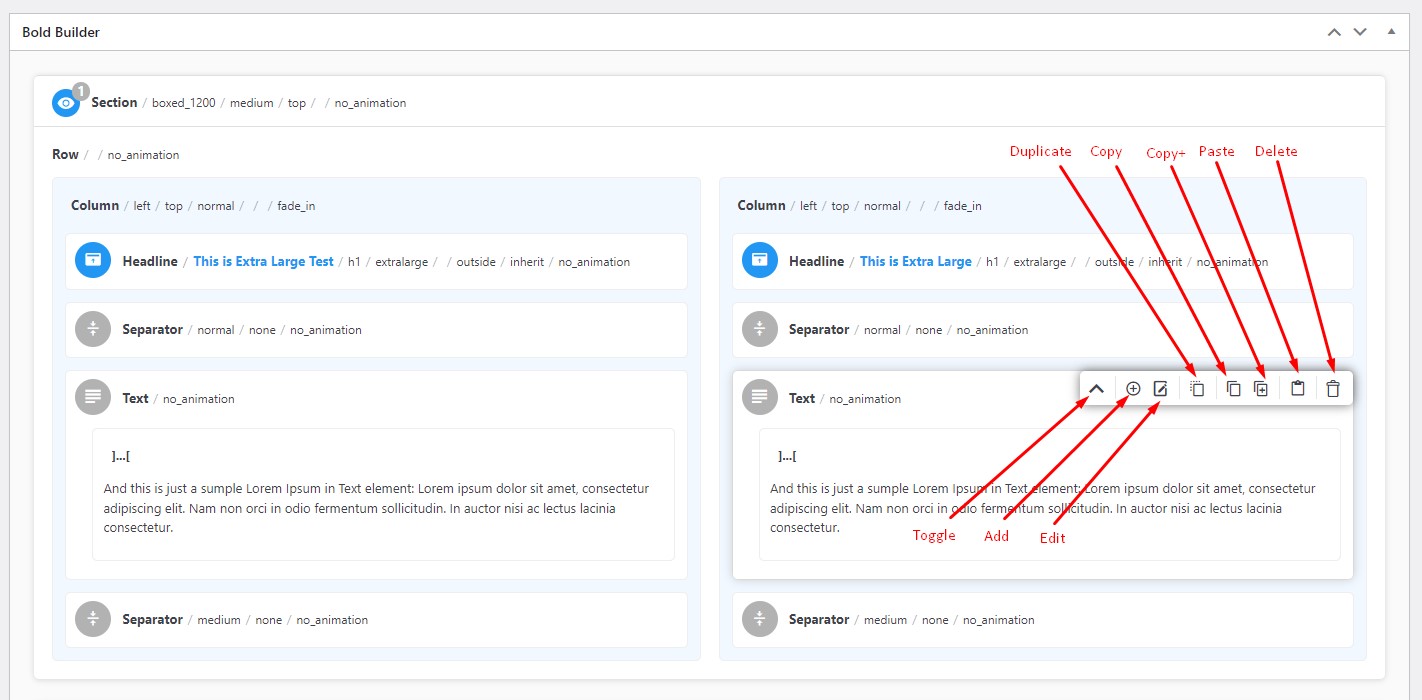Click right column Lorem Ipsum paragraph
The height and width of the screenshot is (700, 1422).
pos(1043,508)
